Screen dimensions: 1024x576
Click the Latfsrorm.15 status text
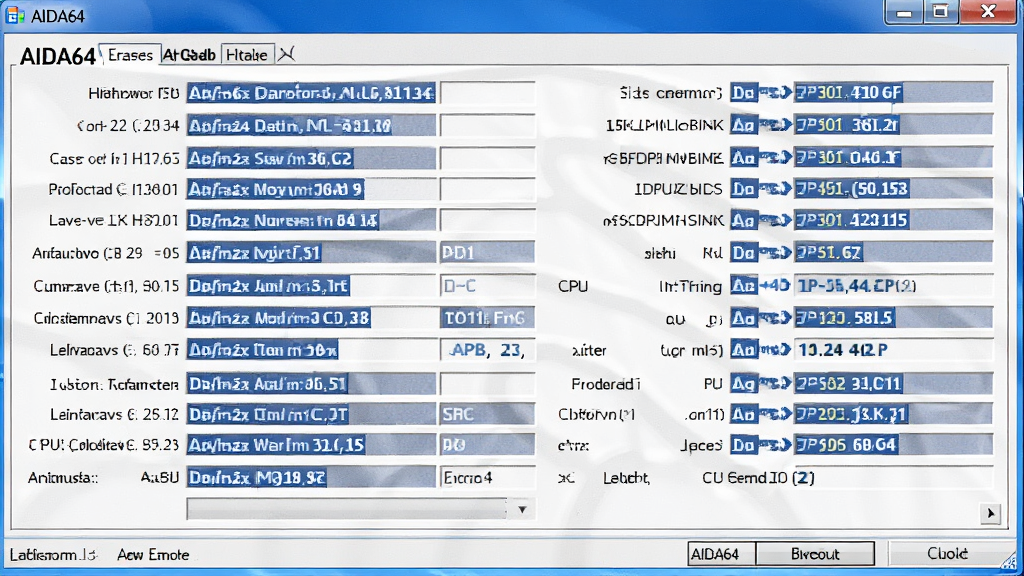[x=53, y=555]
